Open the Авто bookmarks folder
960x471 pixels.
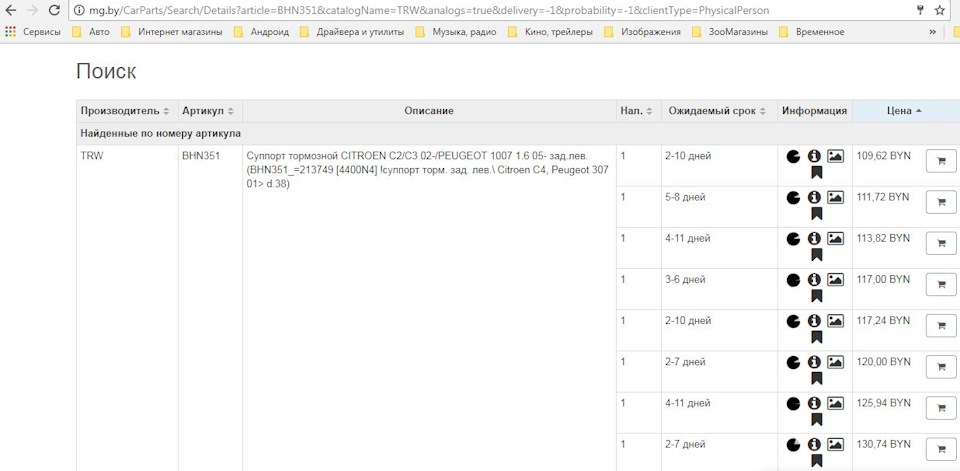pos(91,32)
